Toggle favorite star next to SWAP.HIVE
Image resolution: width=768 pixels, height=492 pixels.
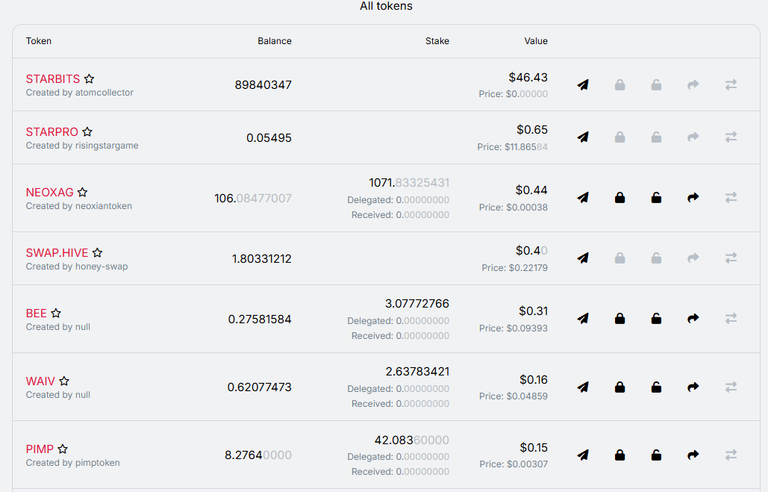point(97,252)
